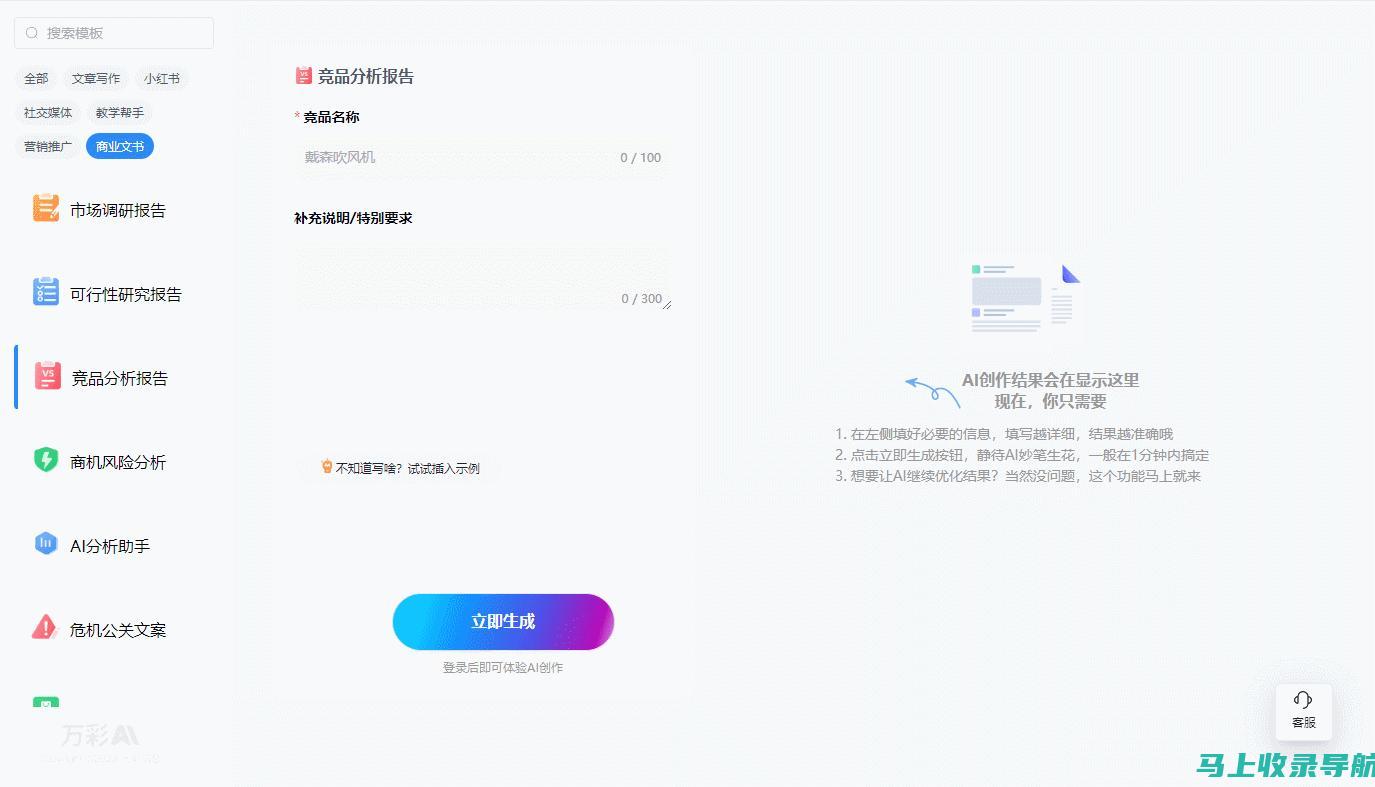This screenshot has width=1375, height=787.
Task: Click the market research report icon
Action: click(x=46, y=208)
